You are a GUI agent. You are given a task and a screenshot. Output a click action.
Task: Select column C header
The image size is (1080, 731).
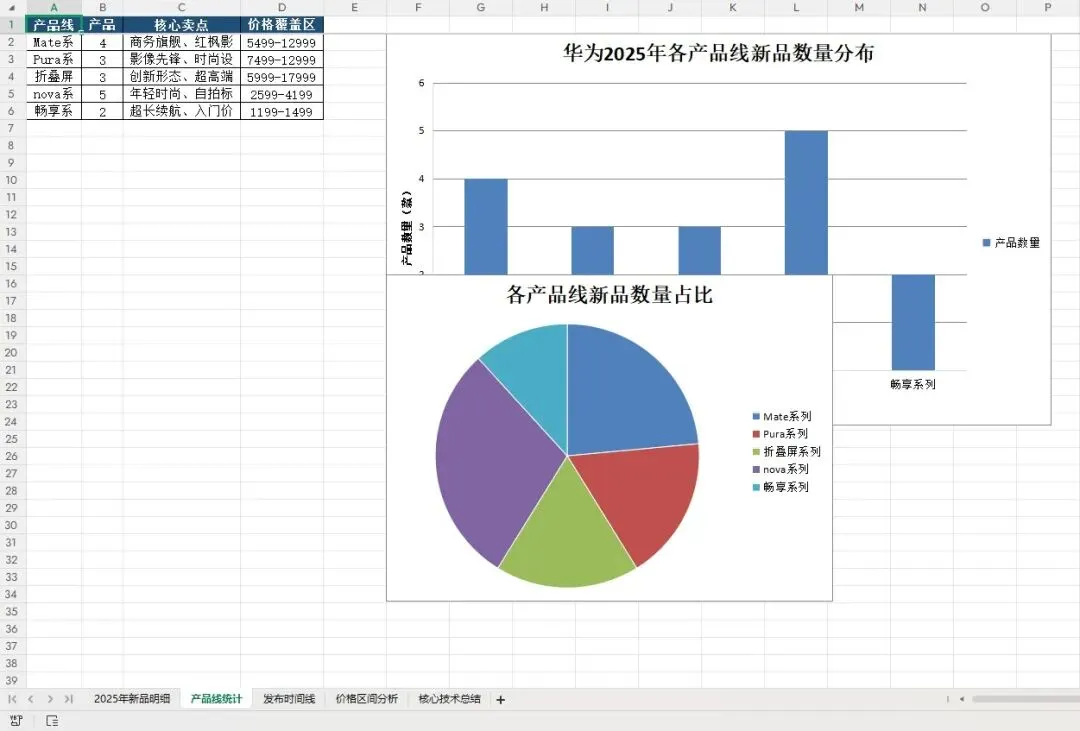tap(182, 8)
